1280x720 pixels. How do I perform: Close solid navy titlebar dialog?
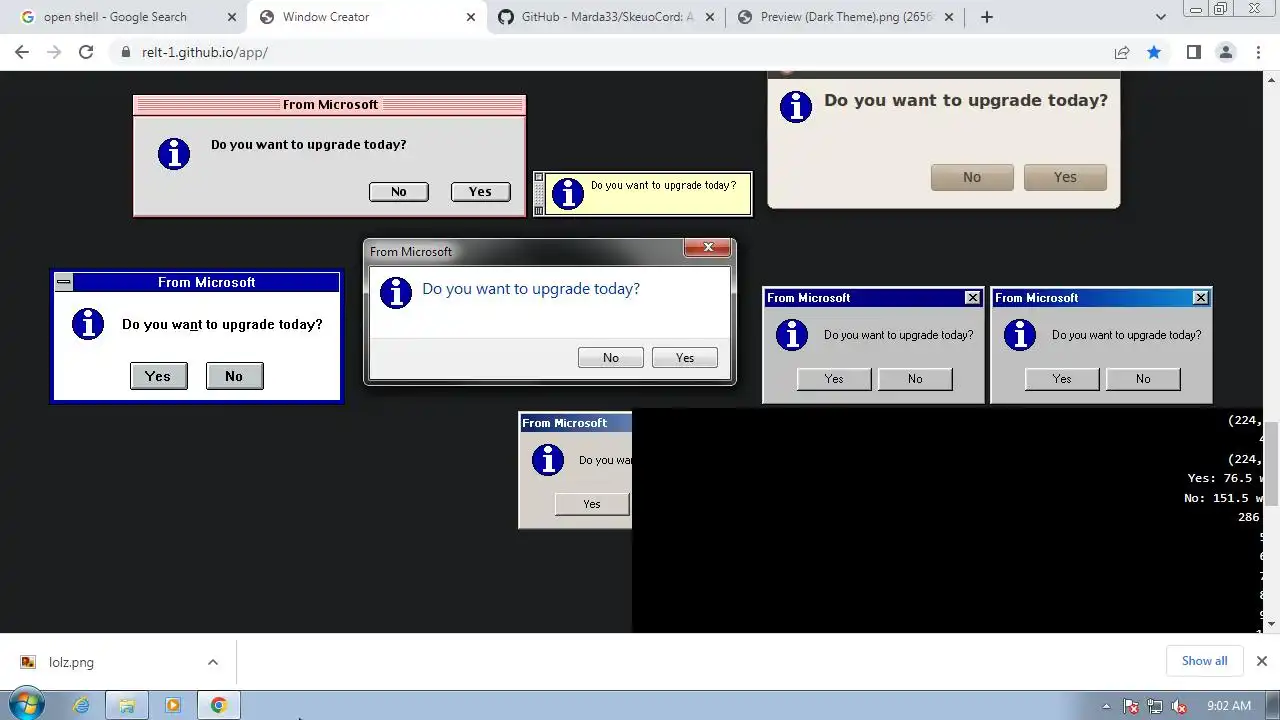(973, 298)
